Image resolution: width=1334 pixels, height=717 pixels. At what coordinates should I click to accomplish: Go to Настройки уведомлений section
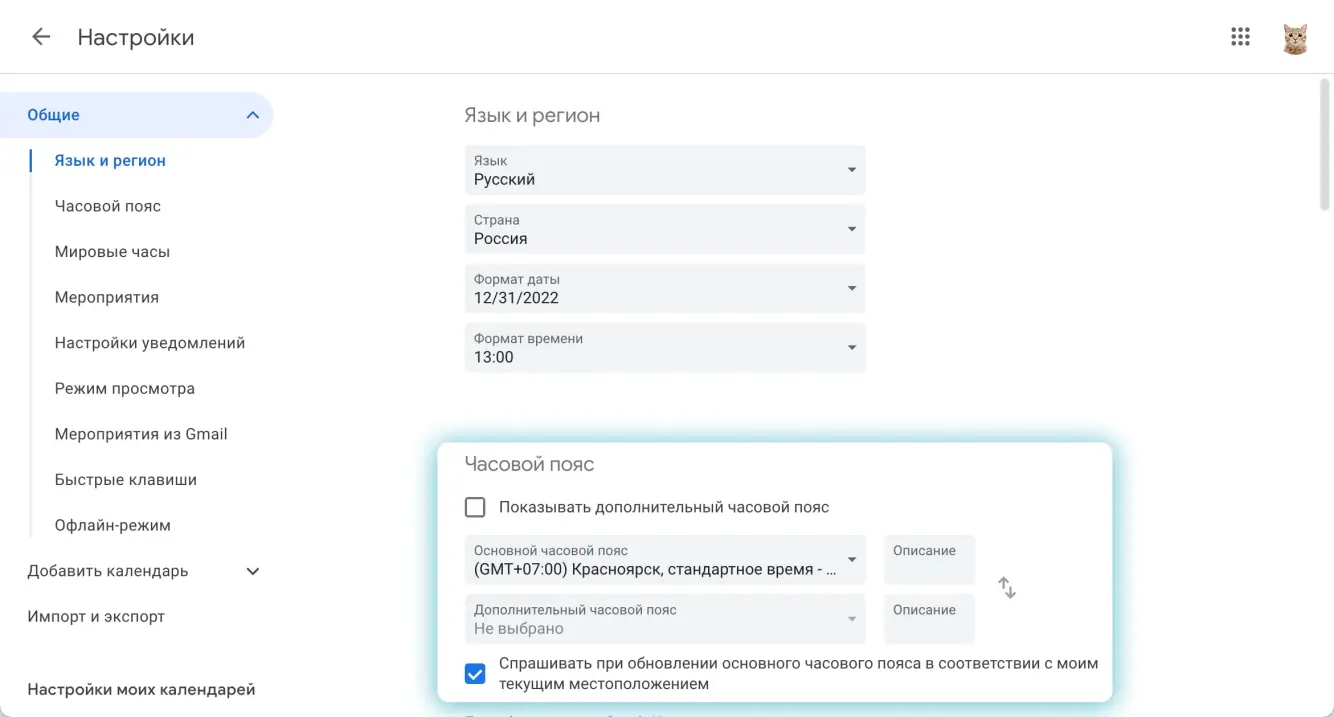pyautogui.click(x=150, y=343)
